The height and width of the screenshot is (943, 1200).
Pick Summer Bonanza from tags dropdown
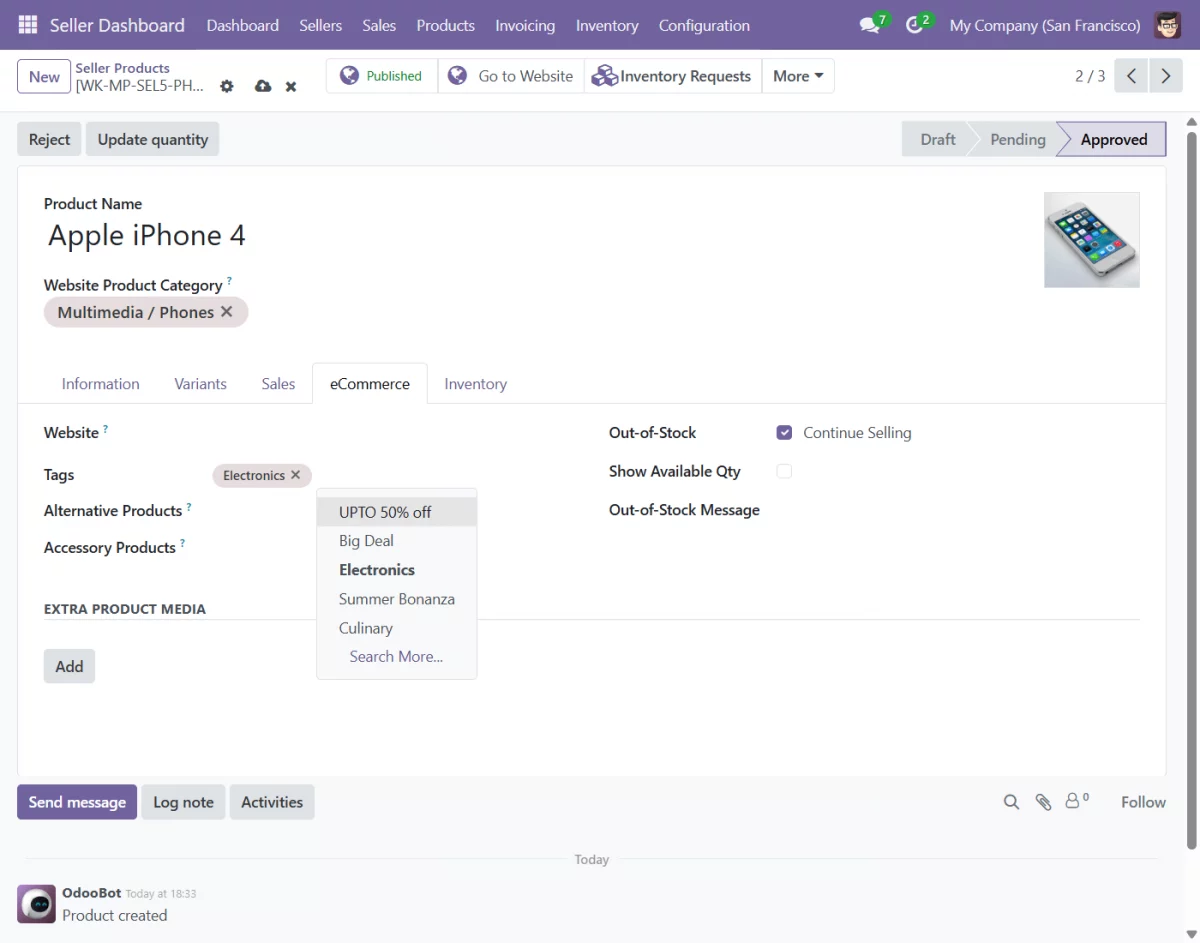(x=396, y=599)
